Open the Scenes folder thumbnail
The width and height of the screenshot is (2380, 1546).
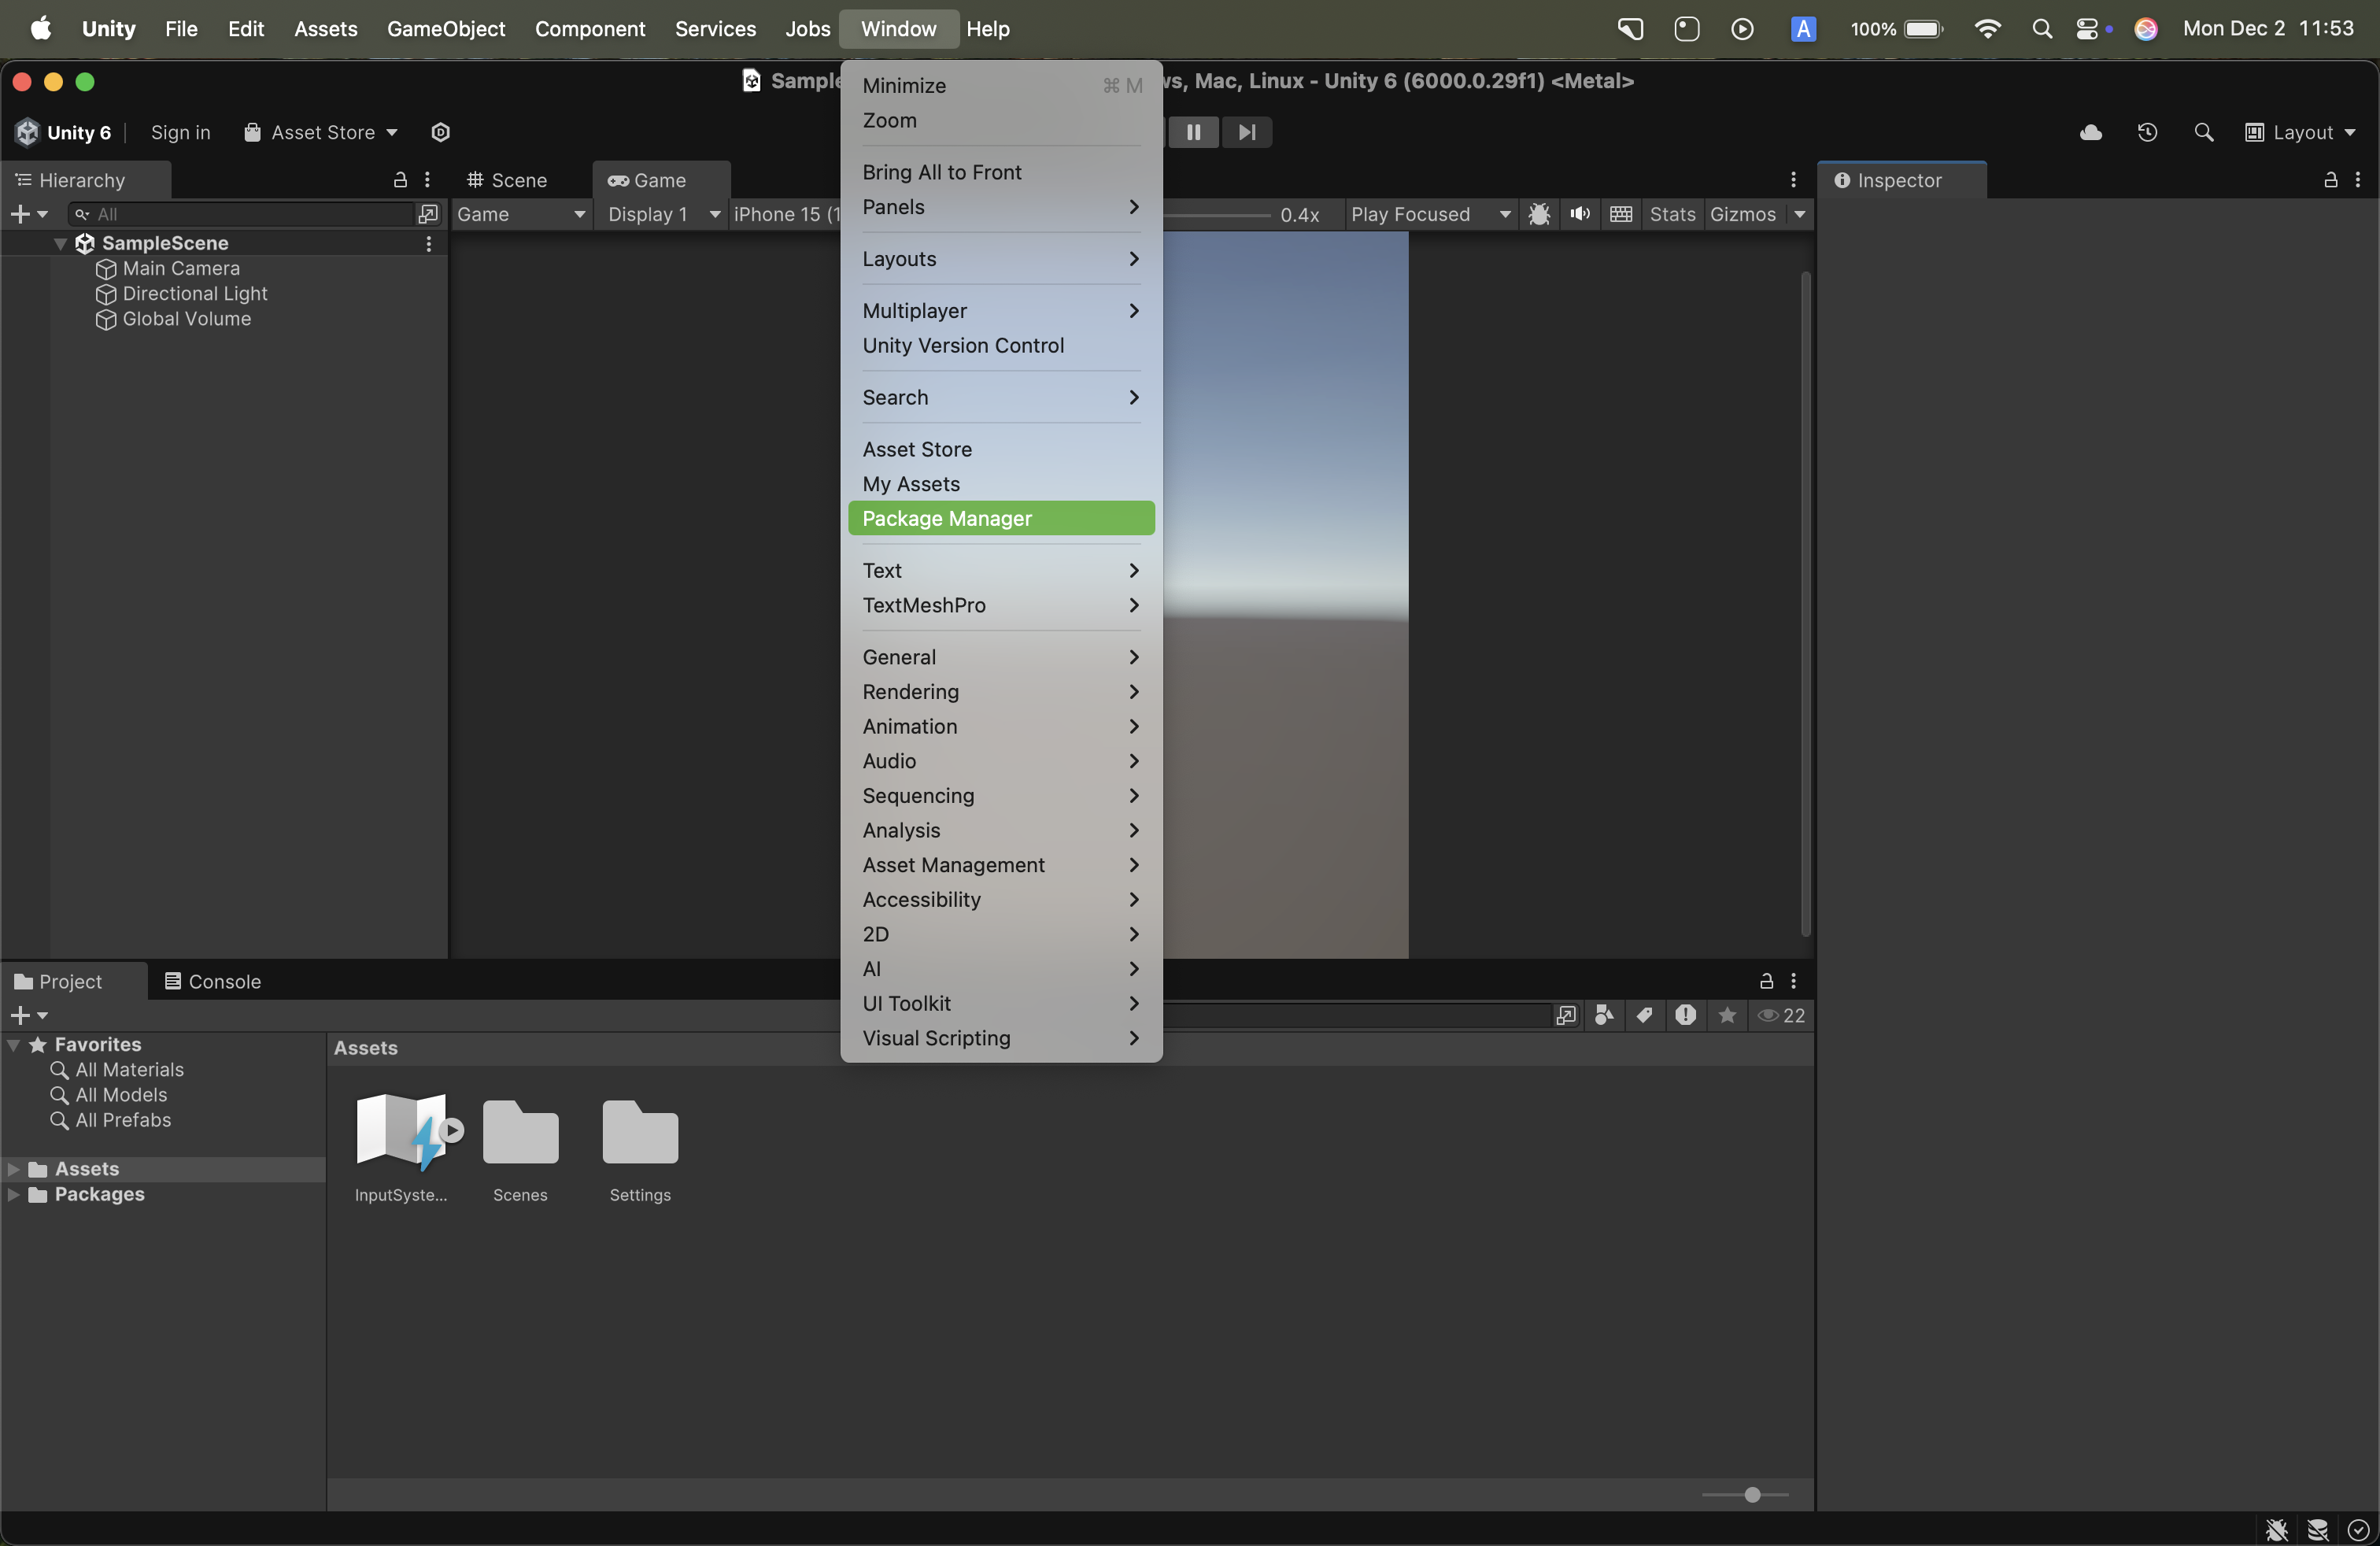click(x=520, y=1132)
